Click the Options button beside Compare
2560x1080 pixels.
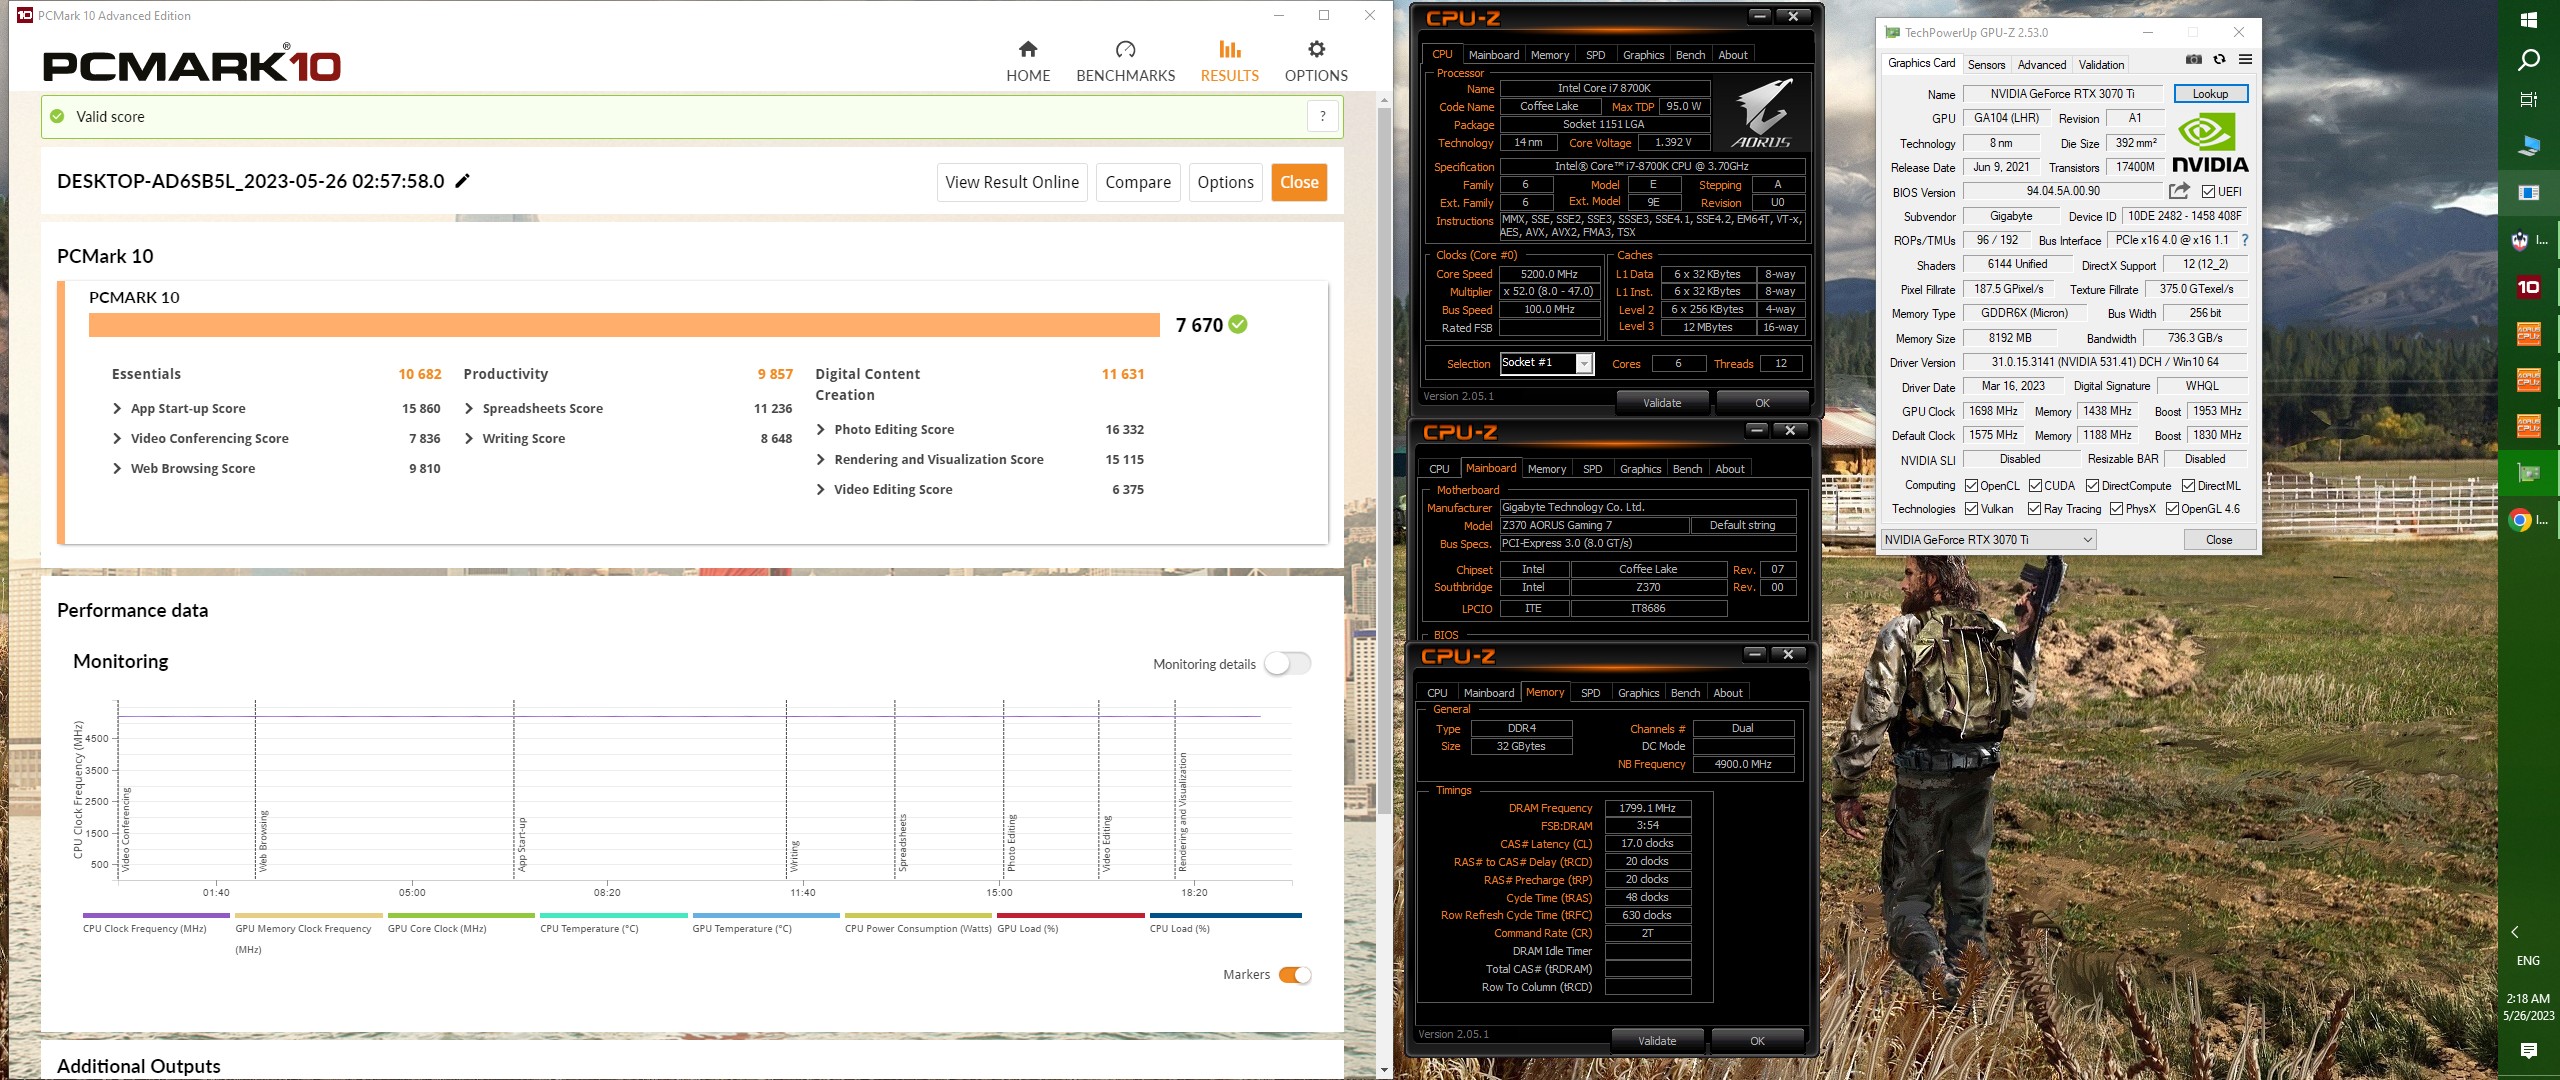point(1225,182)
